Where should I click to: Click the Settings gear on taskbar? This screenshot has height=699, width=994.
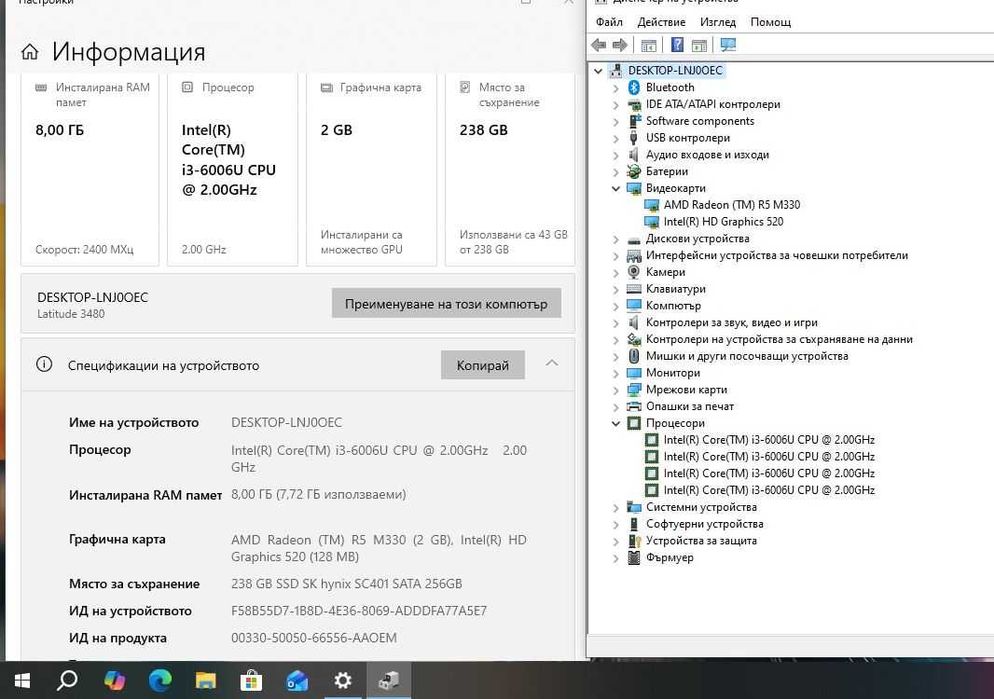pos(342,681)
